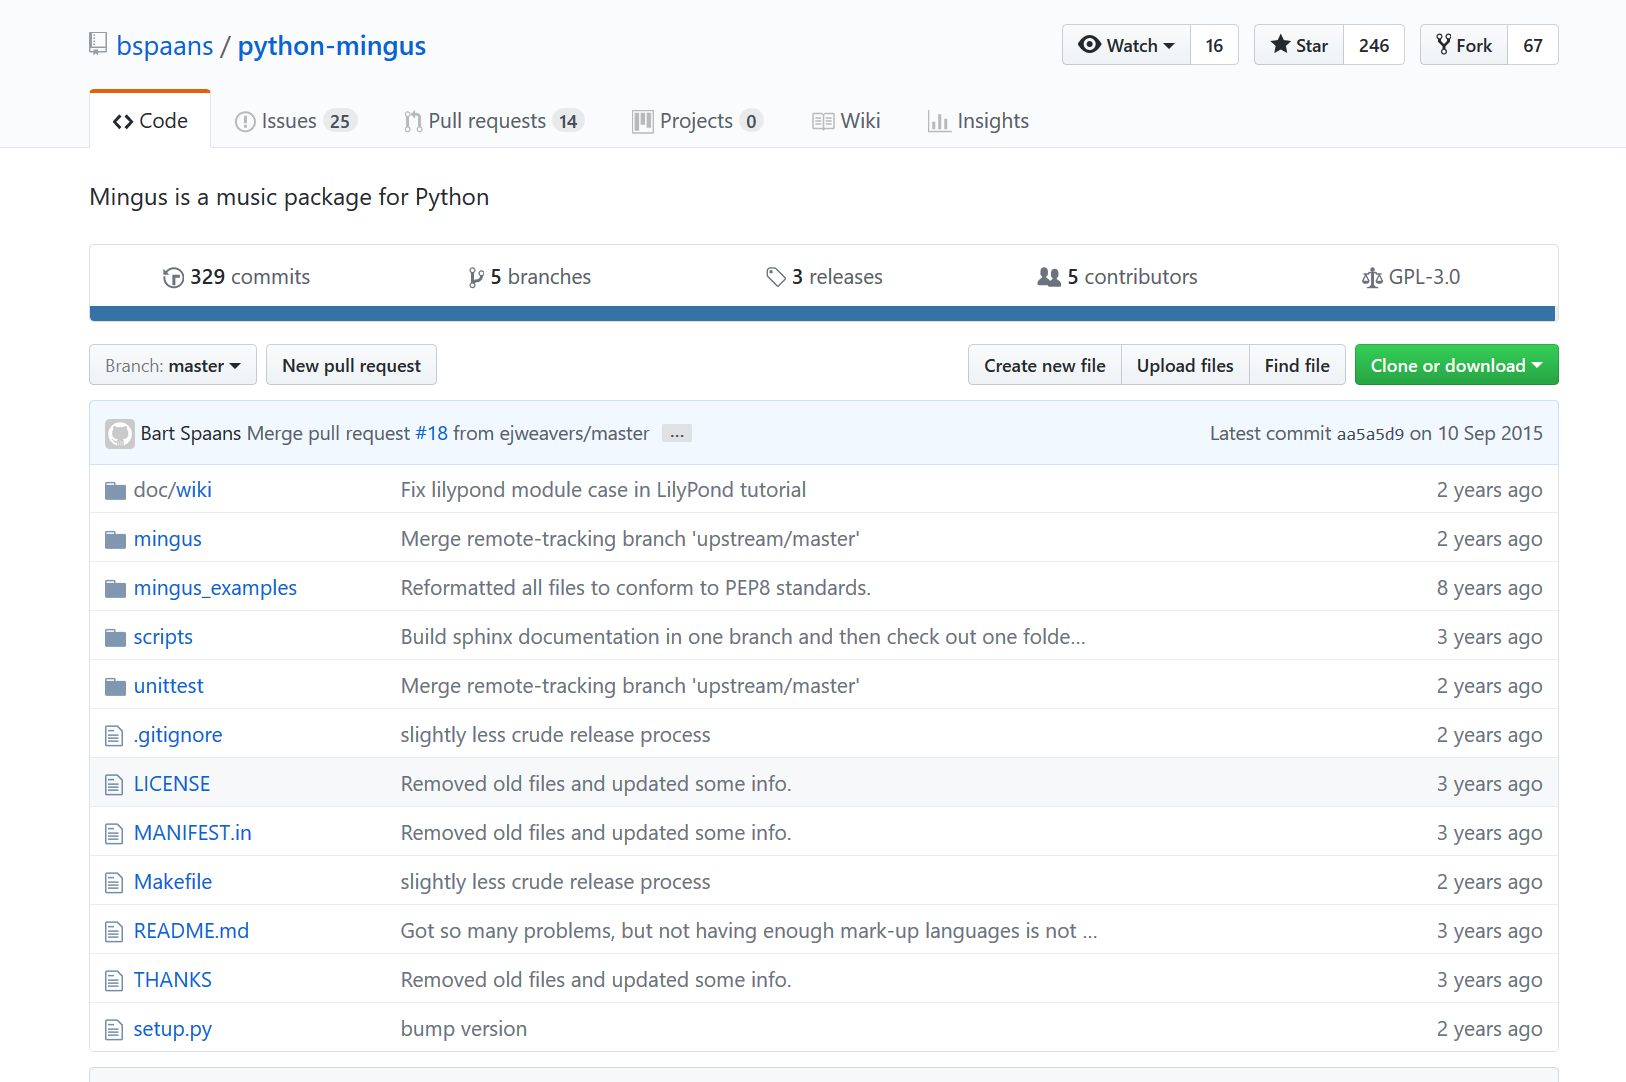Click the language breakdown color bar
Screen dimensions: 1626x1082
coord(822,313)
